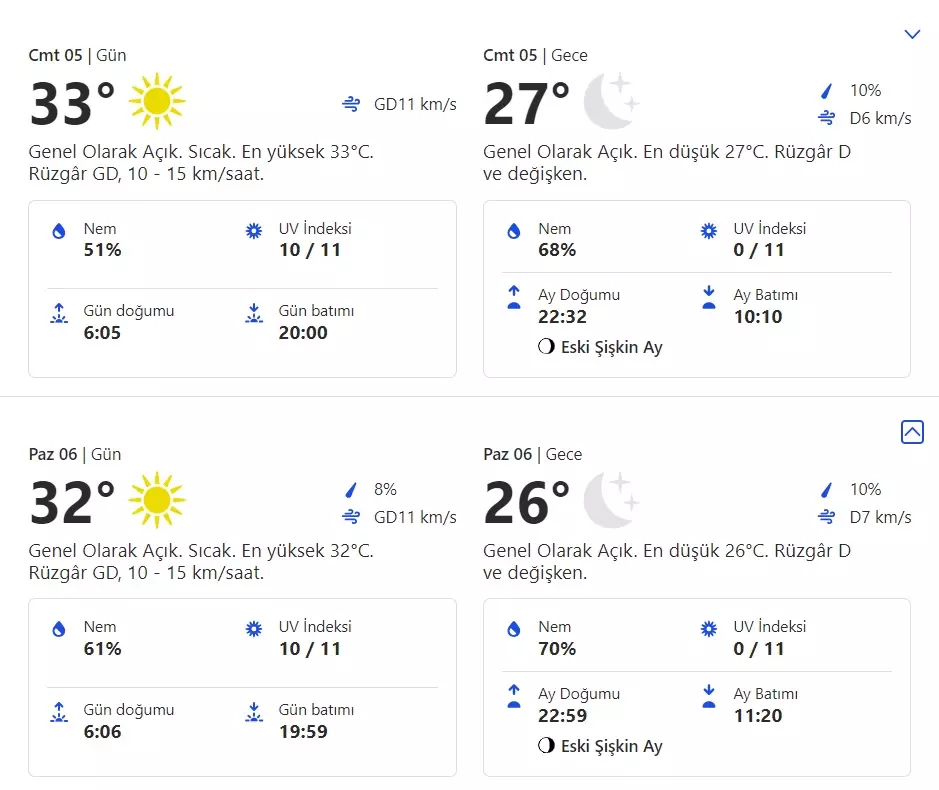Click the UV index icon beside 10 / 11 on Cmt 05
Image resolution: width=939 pixels, height=790 pixels.
tap(254, 231)
